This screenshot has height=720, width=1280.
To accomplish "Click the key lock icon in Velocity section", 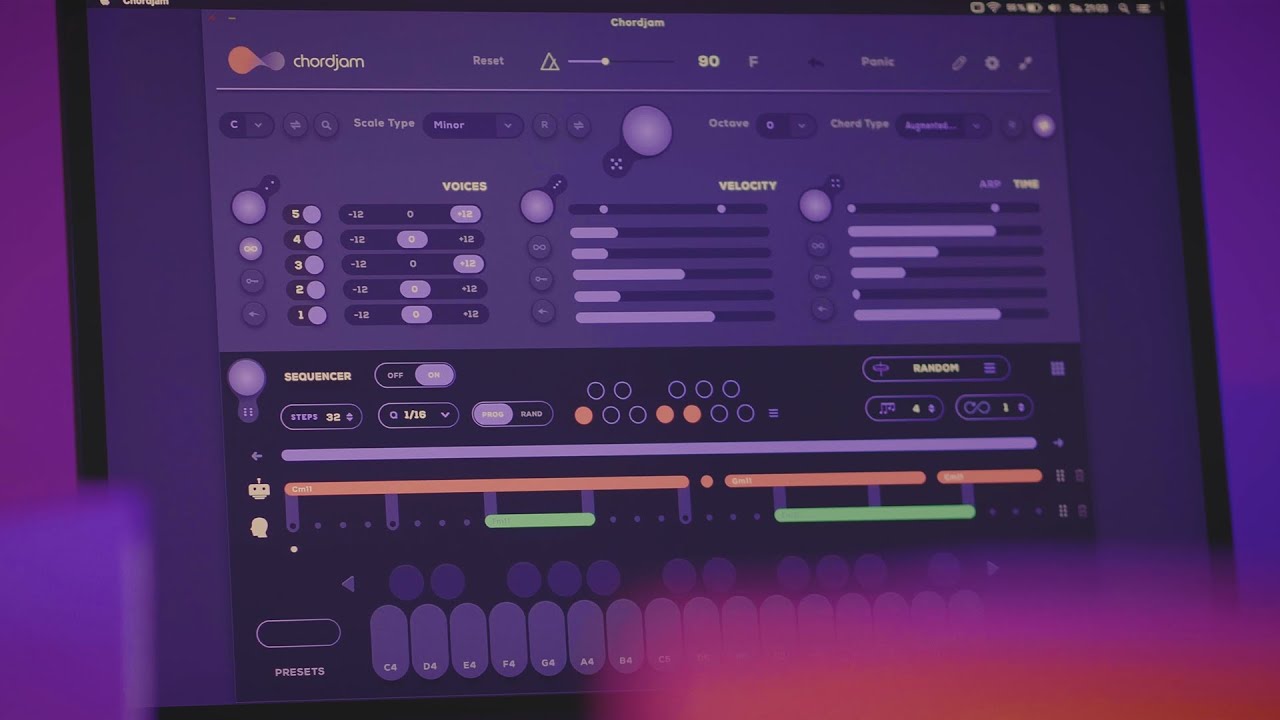I will (x=541, y=280).
